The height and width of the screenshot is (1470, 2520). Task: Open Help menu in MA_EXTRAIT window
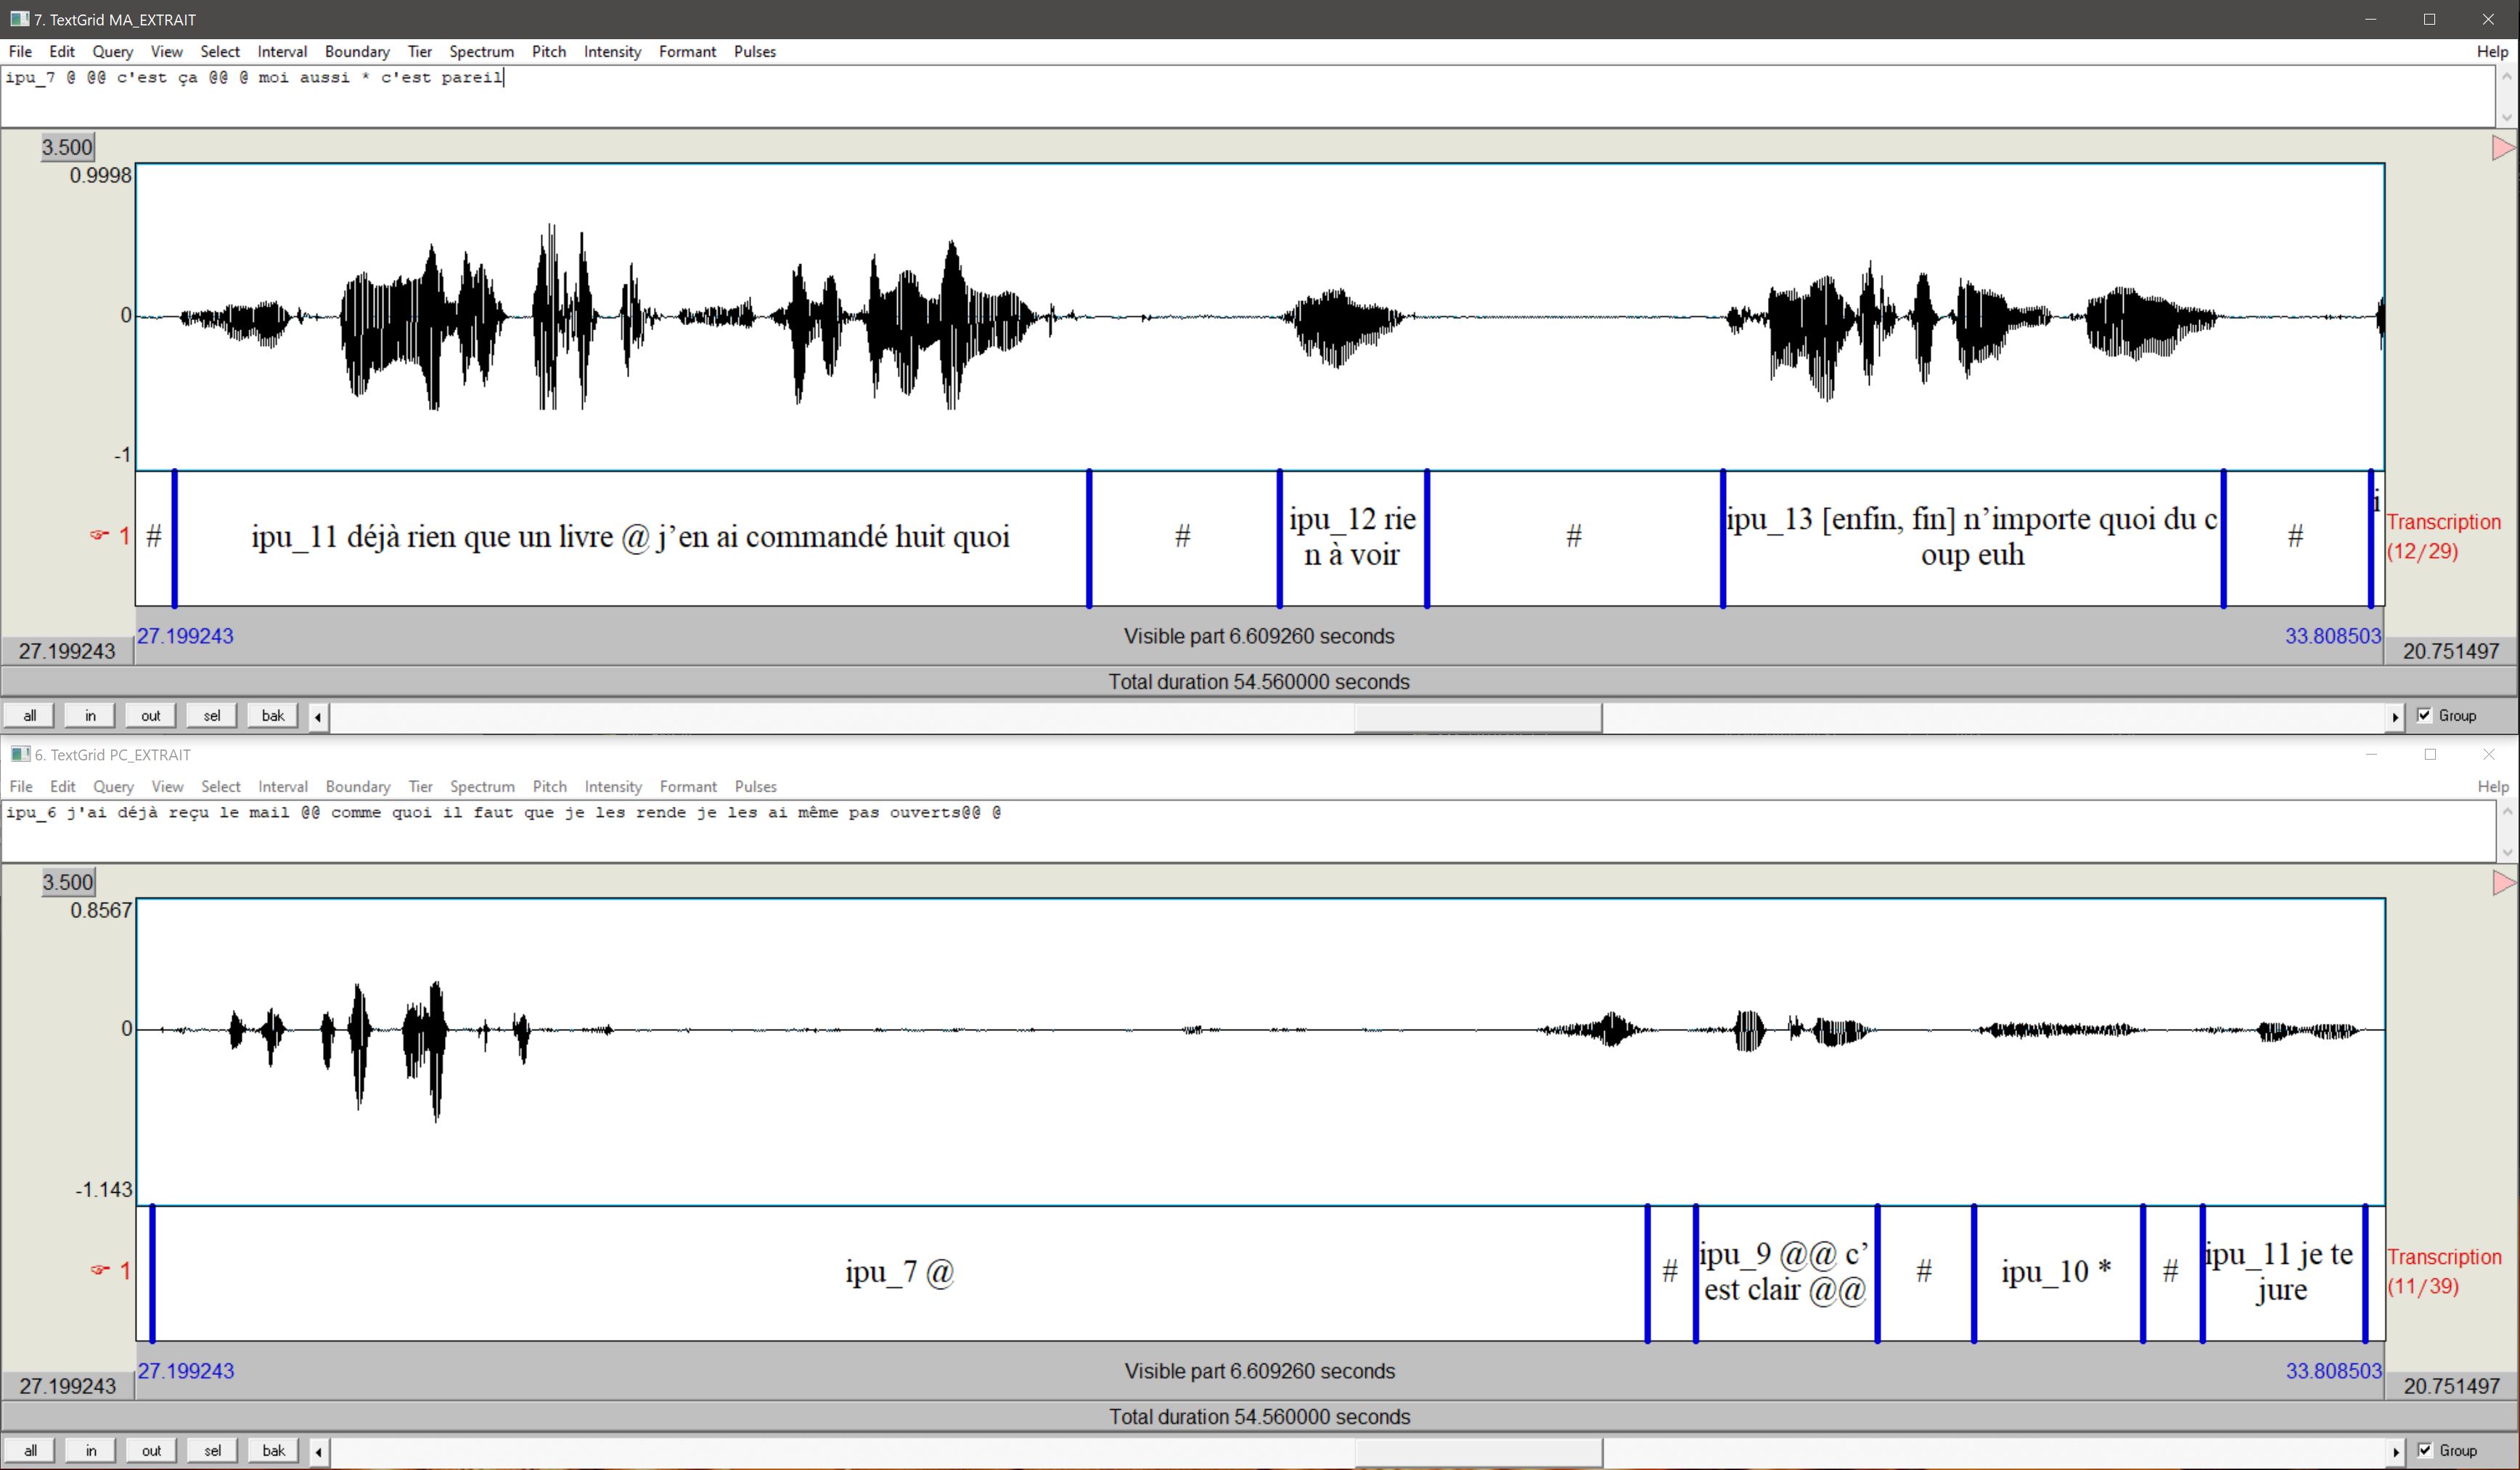click(2492, 51)
